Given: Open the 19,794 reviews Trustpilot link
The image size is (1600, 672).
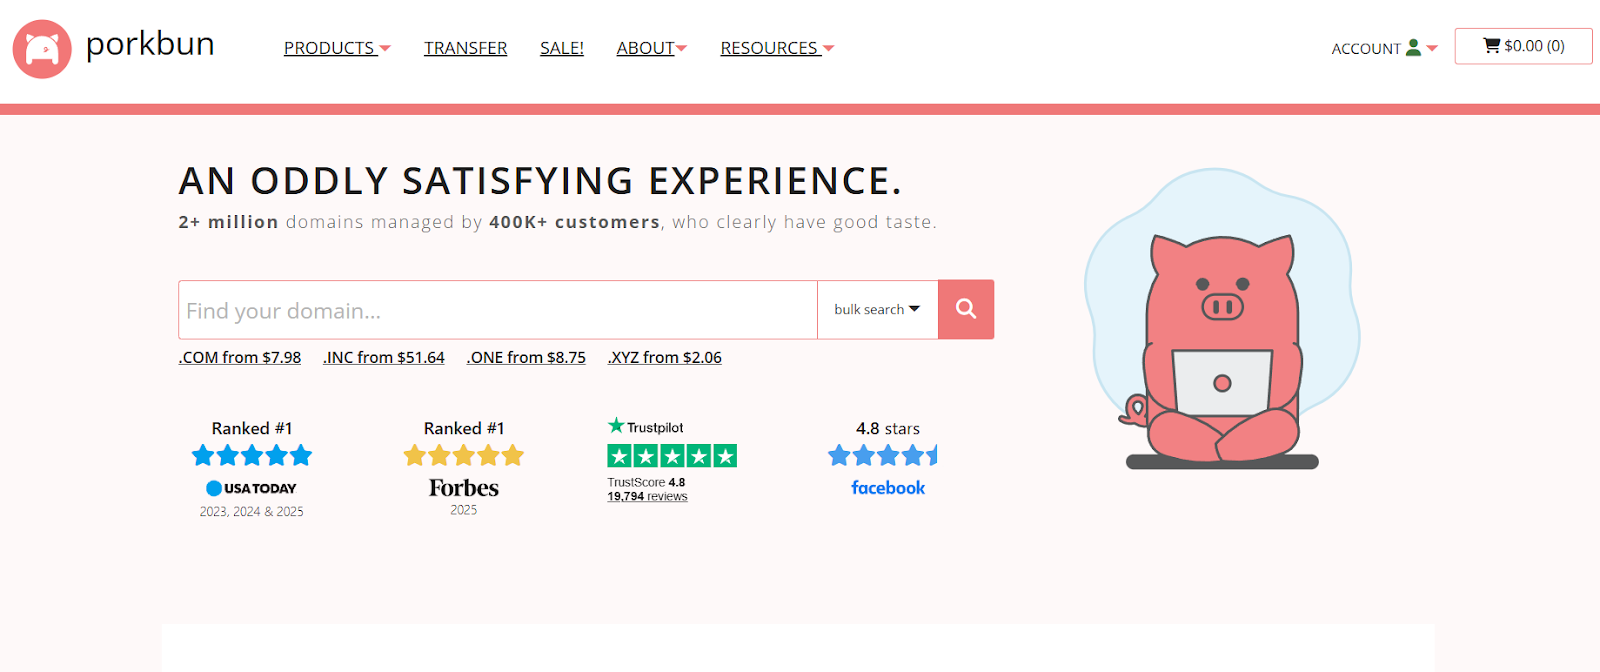Looking at the screenshot, I should click(647, 496).
